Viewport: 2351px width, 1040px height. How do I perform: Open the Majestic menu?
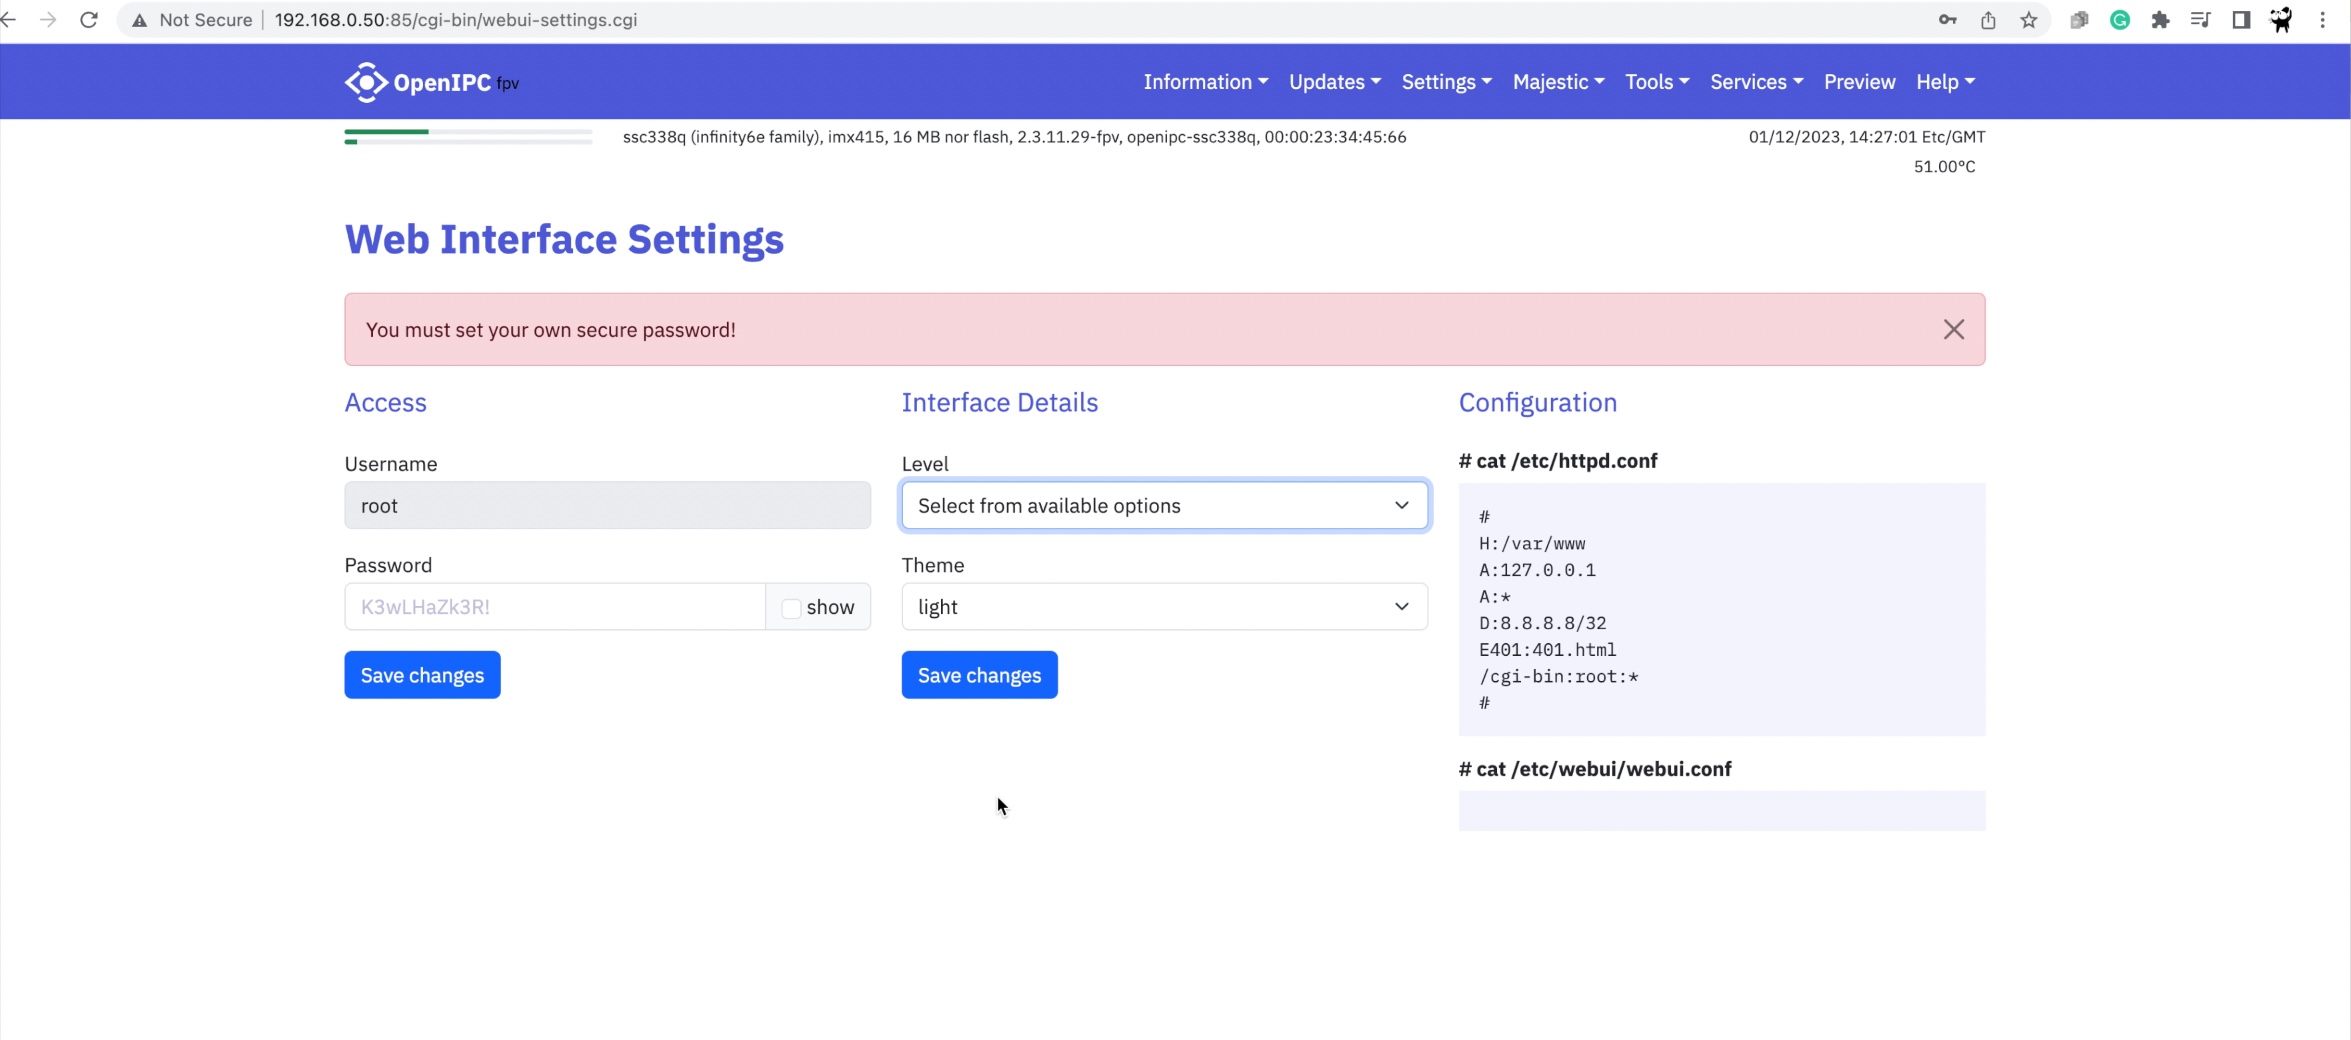(x=1557, y=82)
